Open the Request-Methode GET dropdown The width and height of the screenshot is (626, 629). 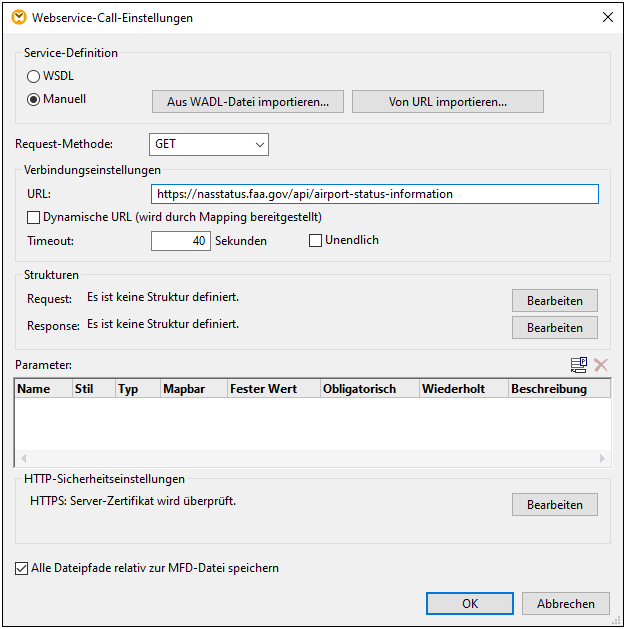click(209, 144)
